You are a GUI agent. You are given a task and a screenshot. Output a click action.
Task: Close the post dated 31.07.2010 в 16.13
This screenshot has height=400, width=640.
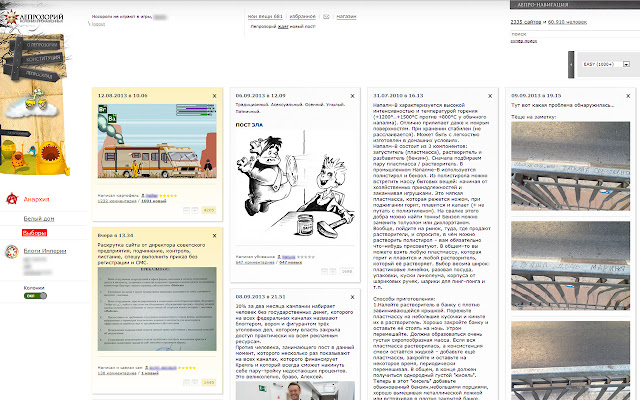490,96
